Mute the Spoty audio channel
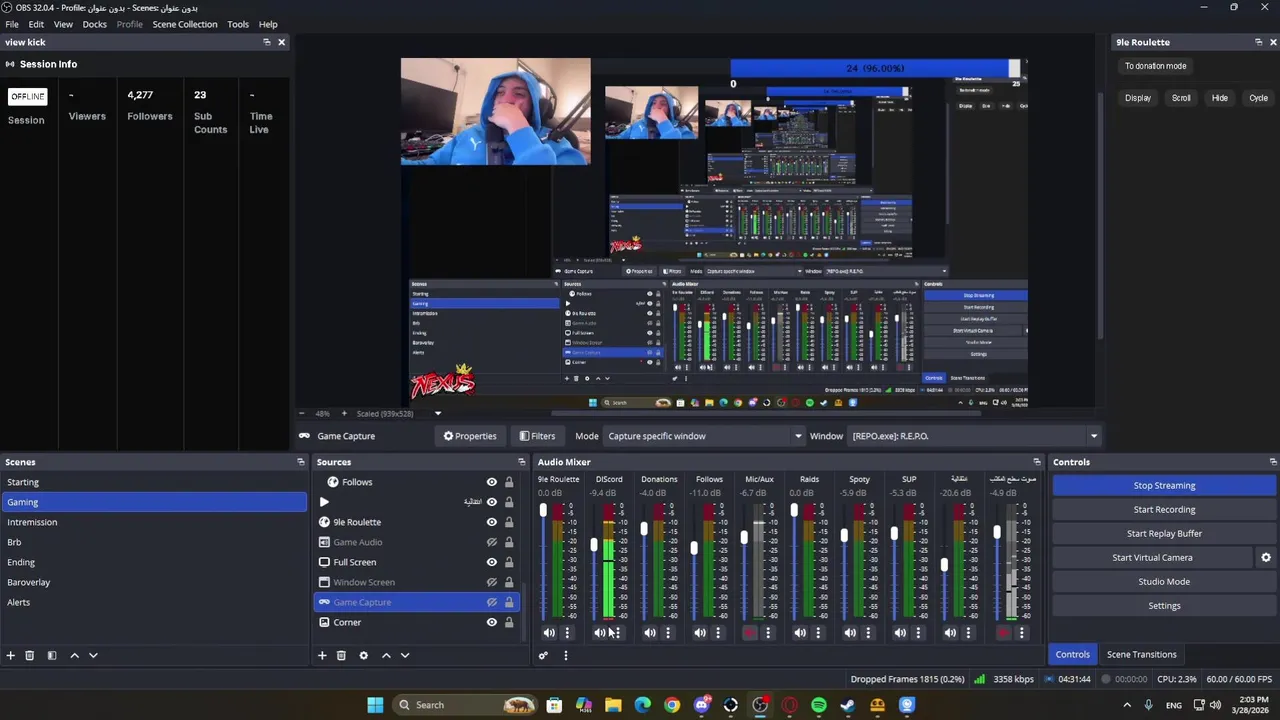The height and width of the screenshot is (720, 1280). [850, 632]
